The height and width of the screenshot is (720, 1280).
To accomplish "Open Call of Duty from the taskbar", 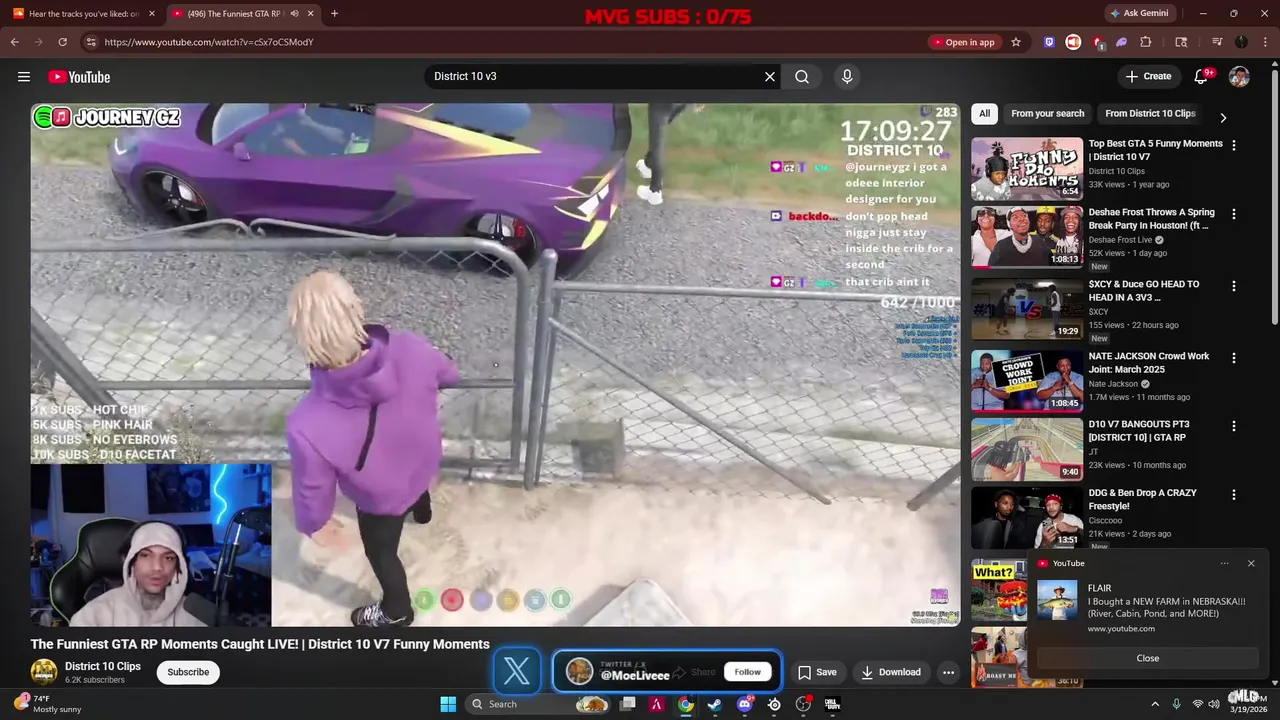I will pyautogui.click(x=832, y=704).
